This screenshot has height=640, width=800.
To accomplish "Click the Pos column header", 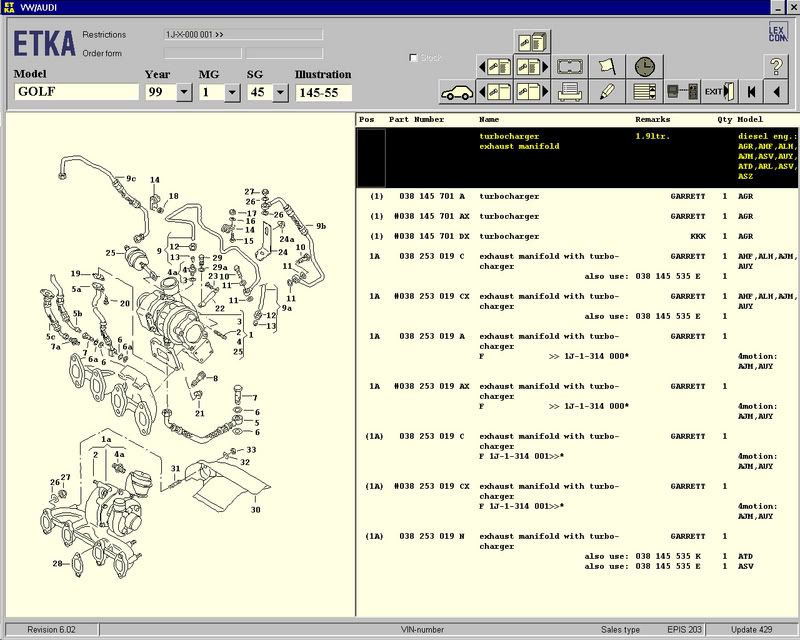I will pos(366,119).
